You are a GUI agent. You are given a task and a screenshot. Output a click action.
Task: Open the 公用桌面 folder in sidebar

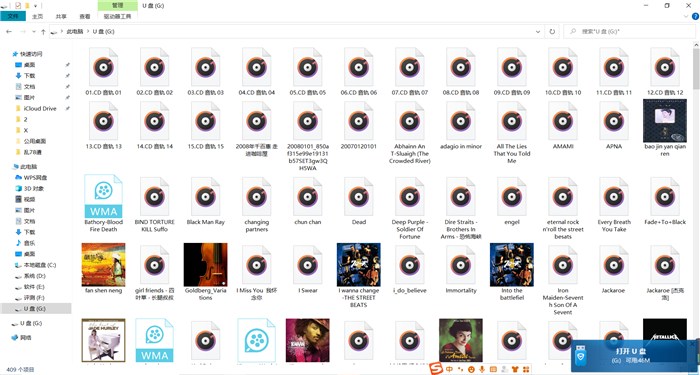coord(34,141)
